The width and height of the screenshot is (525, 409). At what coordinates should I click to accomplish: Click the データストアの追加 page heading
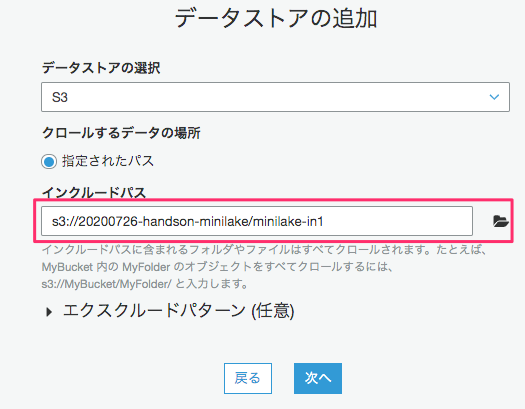(x=276, y=18)
